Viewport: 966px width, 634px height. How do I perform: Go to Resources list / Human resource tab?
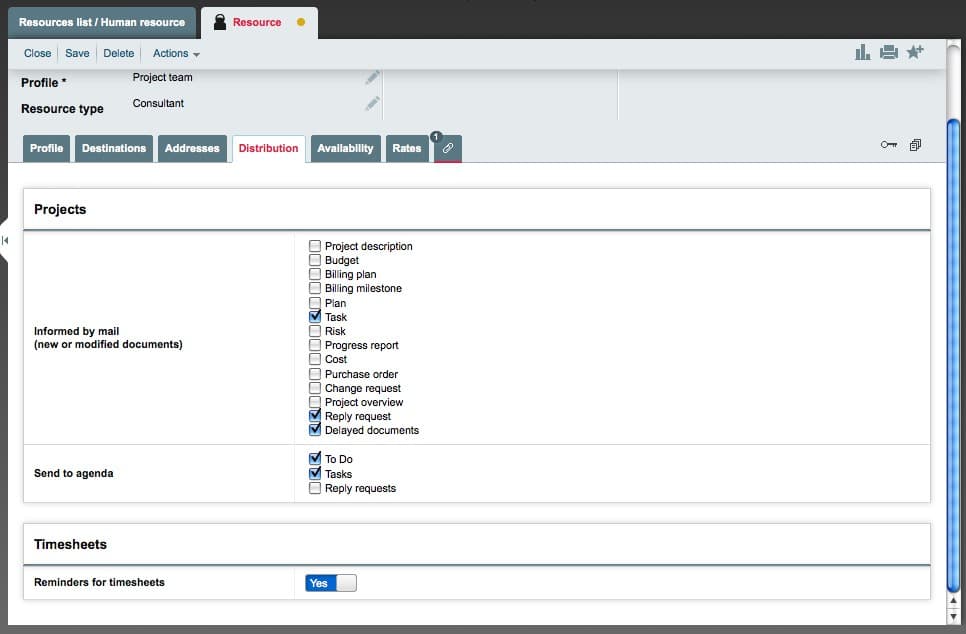point(101,22)
